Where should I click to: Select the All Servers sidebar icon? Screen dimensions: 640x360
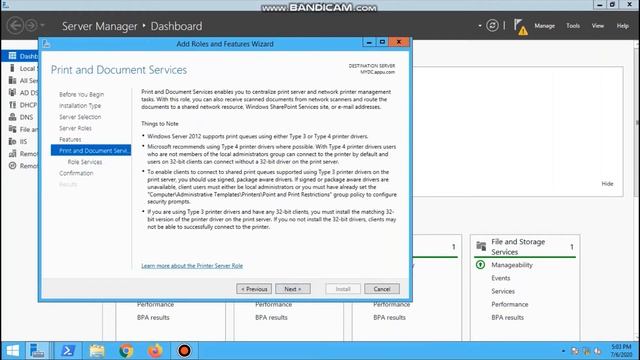point(12,80)
